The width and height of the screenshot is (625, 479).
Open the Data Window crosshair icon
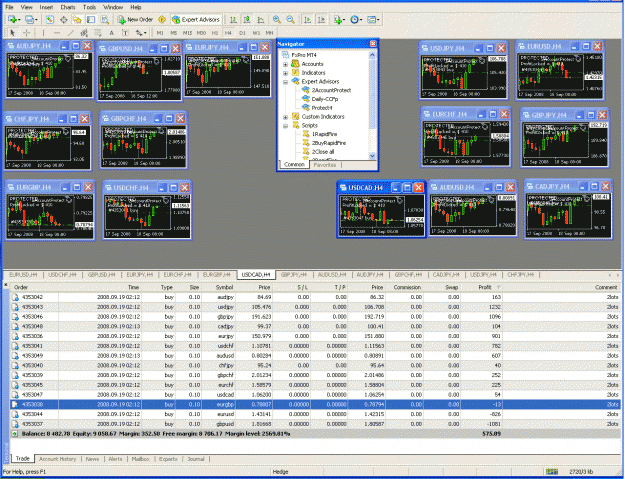tap(63, 19)
